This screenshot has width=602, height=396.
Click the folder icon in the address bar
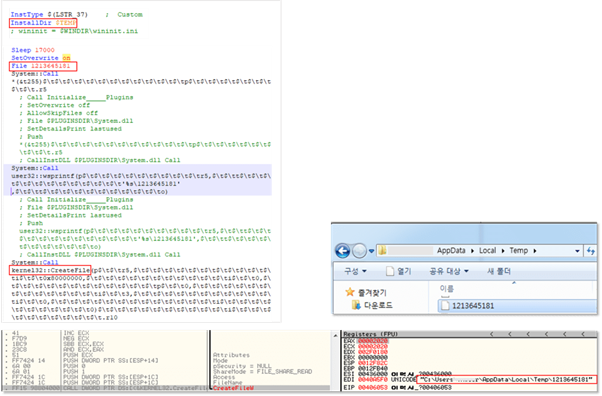pyautogui.click(x=382, y=251)
